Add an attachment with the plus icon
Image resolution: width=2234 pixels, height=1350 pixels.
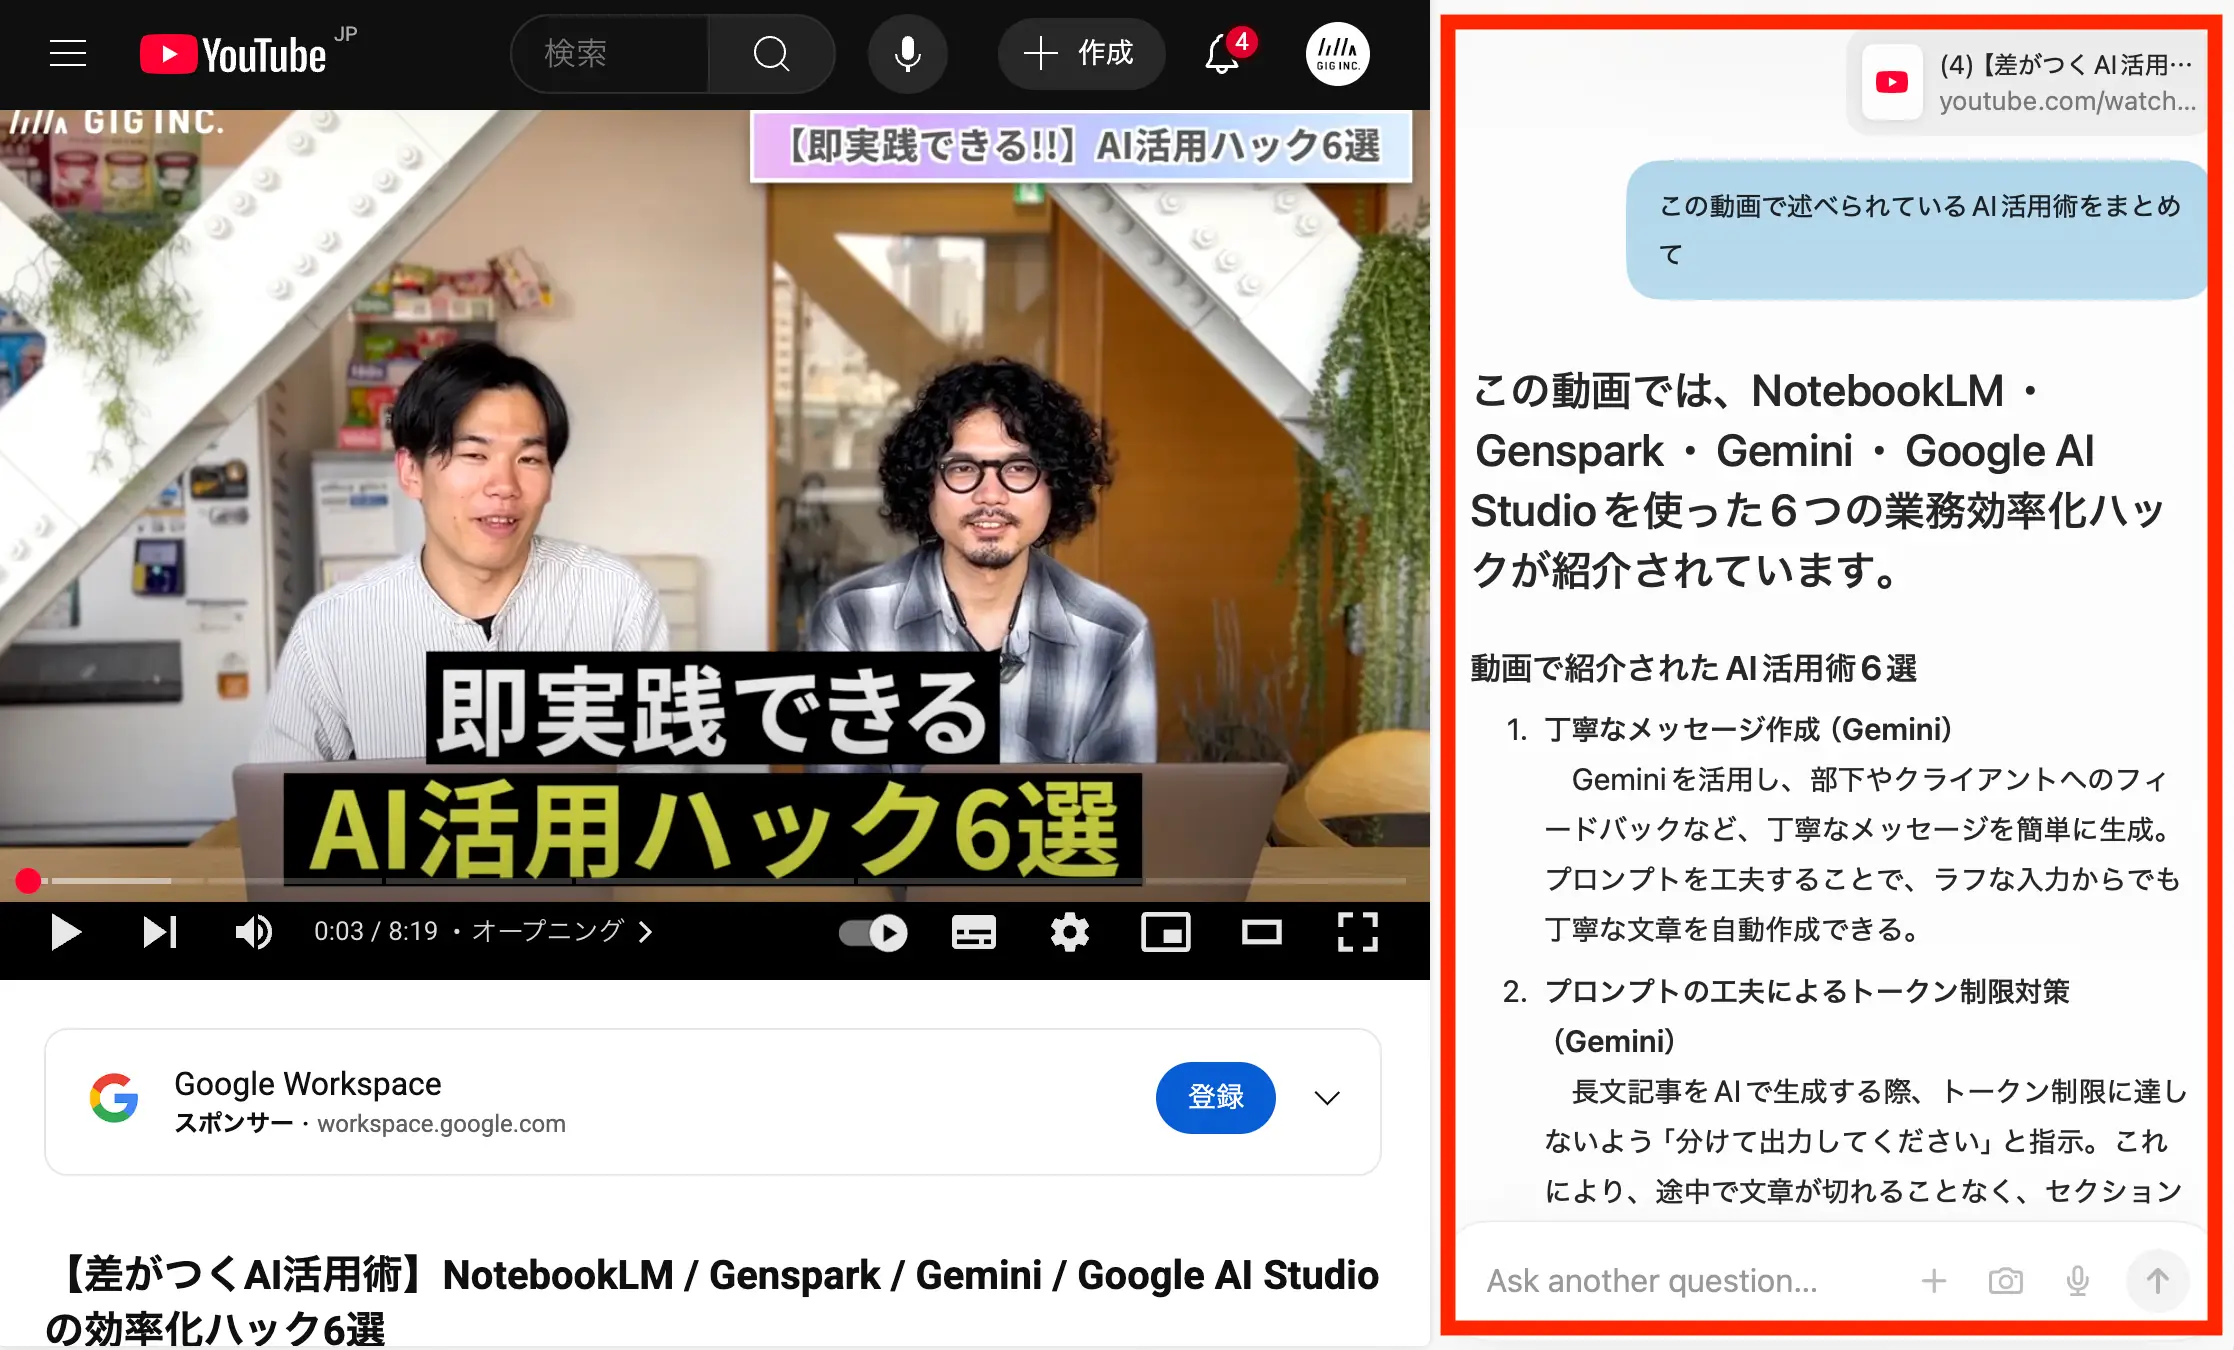click(x=1934, y=1281)
